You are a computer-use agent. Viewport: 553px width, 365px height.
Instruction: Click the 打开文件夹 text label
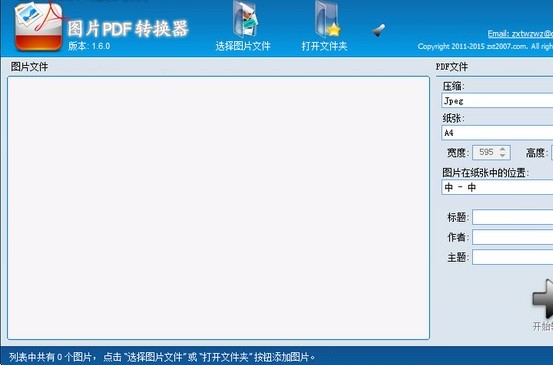point(324,46)
